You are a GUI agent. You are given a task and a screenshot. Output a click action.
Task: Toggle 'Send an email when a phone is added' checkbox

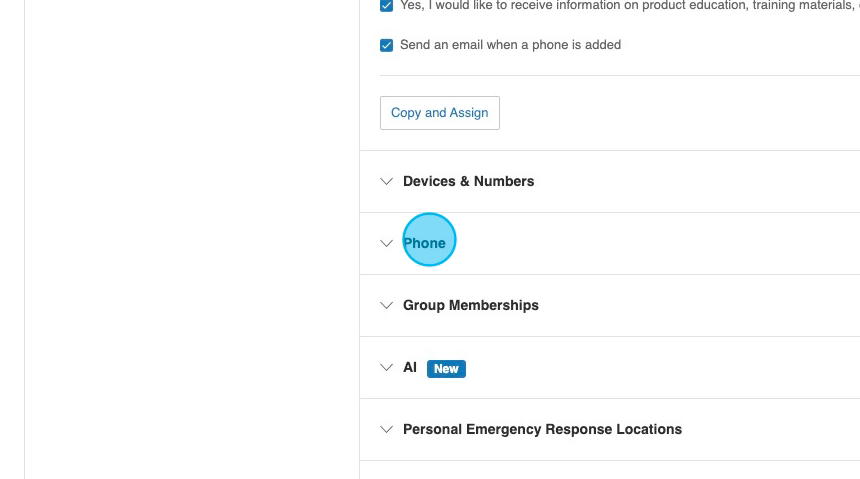(x=387, y=45)
